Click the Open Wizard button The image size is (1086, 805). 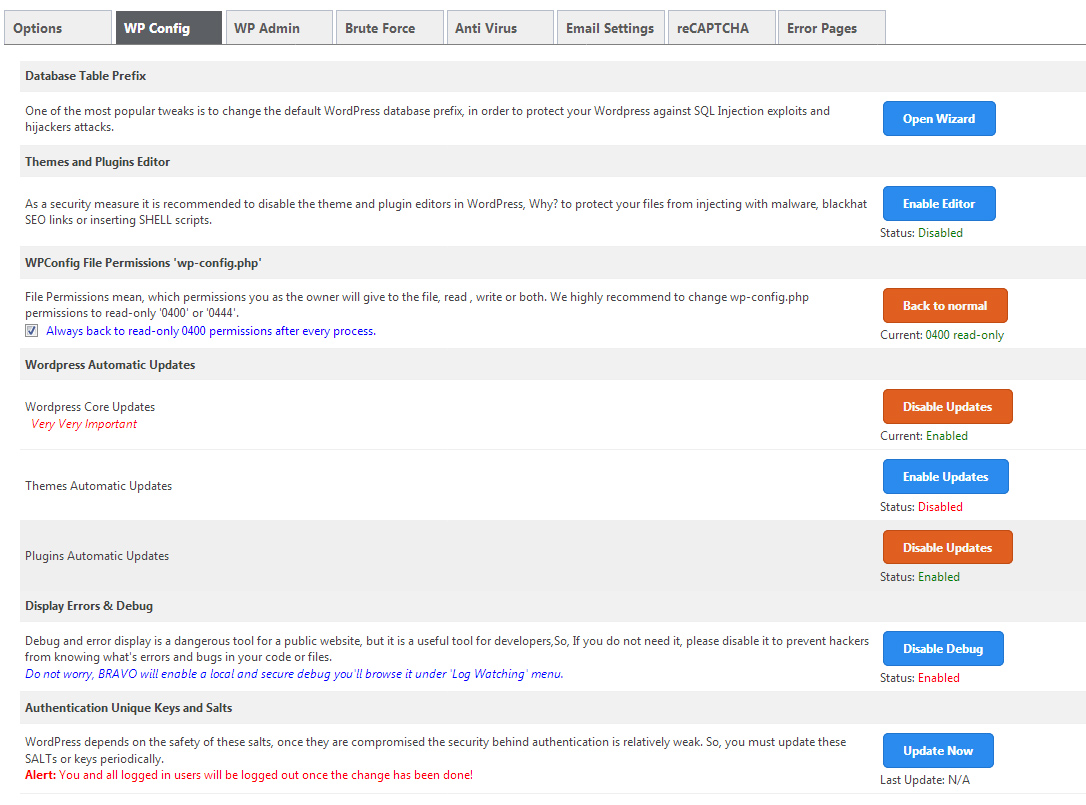pyautogui.click(x=939, y=118)
